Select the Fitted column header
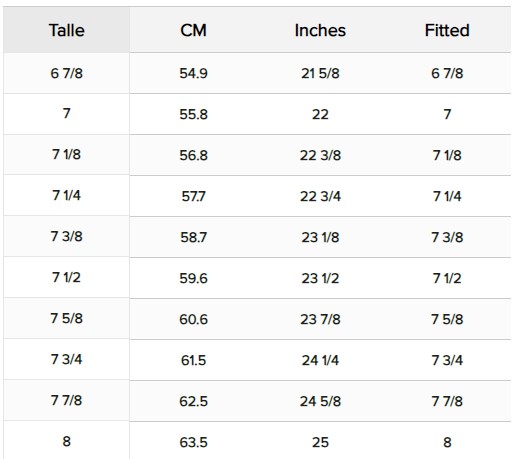The image size is (519, 459). (447, 30)
